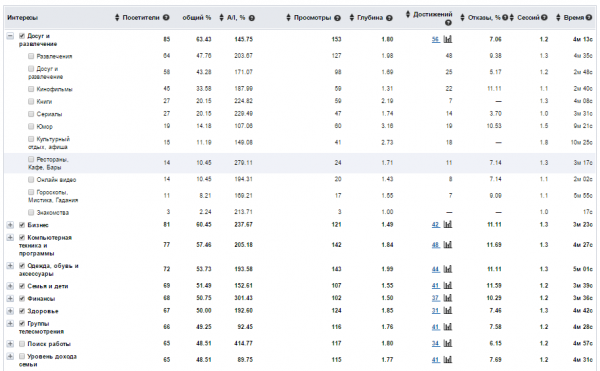Check the Знакомства checkbox
The height and width of the screenshot is (371, 600).
31,212
